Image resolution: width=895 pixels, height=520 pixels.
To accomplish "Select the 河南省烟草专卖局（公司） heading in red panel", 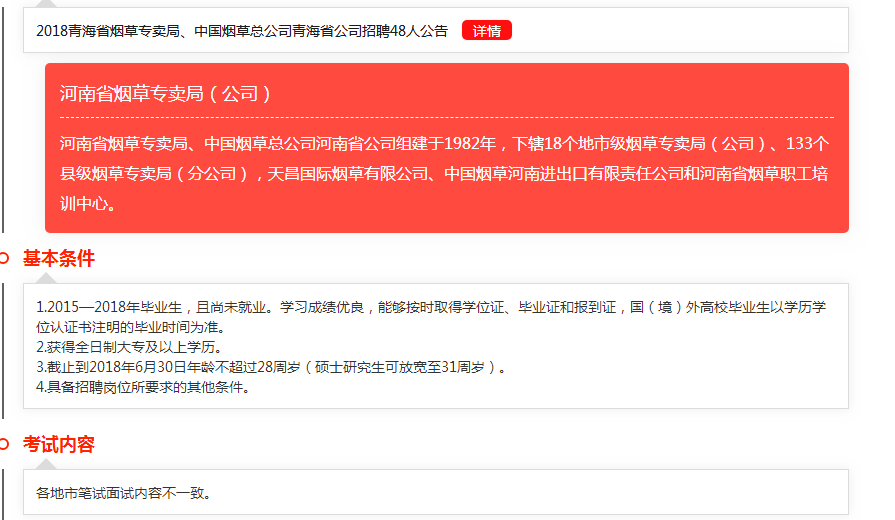I will (165, 94).
